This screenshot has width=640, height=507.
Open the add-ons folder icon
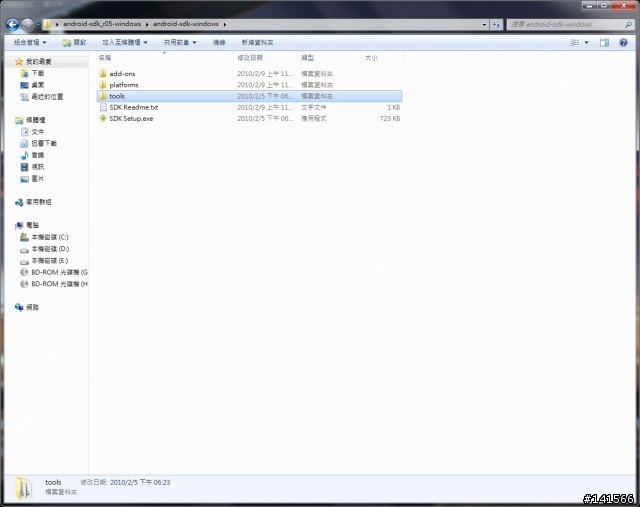[103, 73]
